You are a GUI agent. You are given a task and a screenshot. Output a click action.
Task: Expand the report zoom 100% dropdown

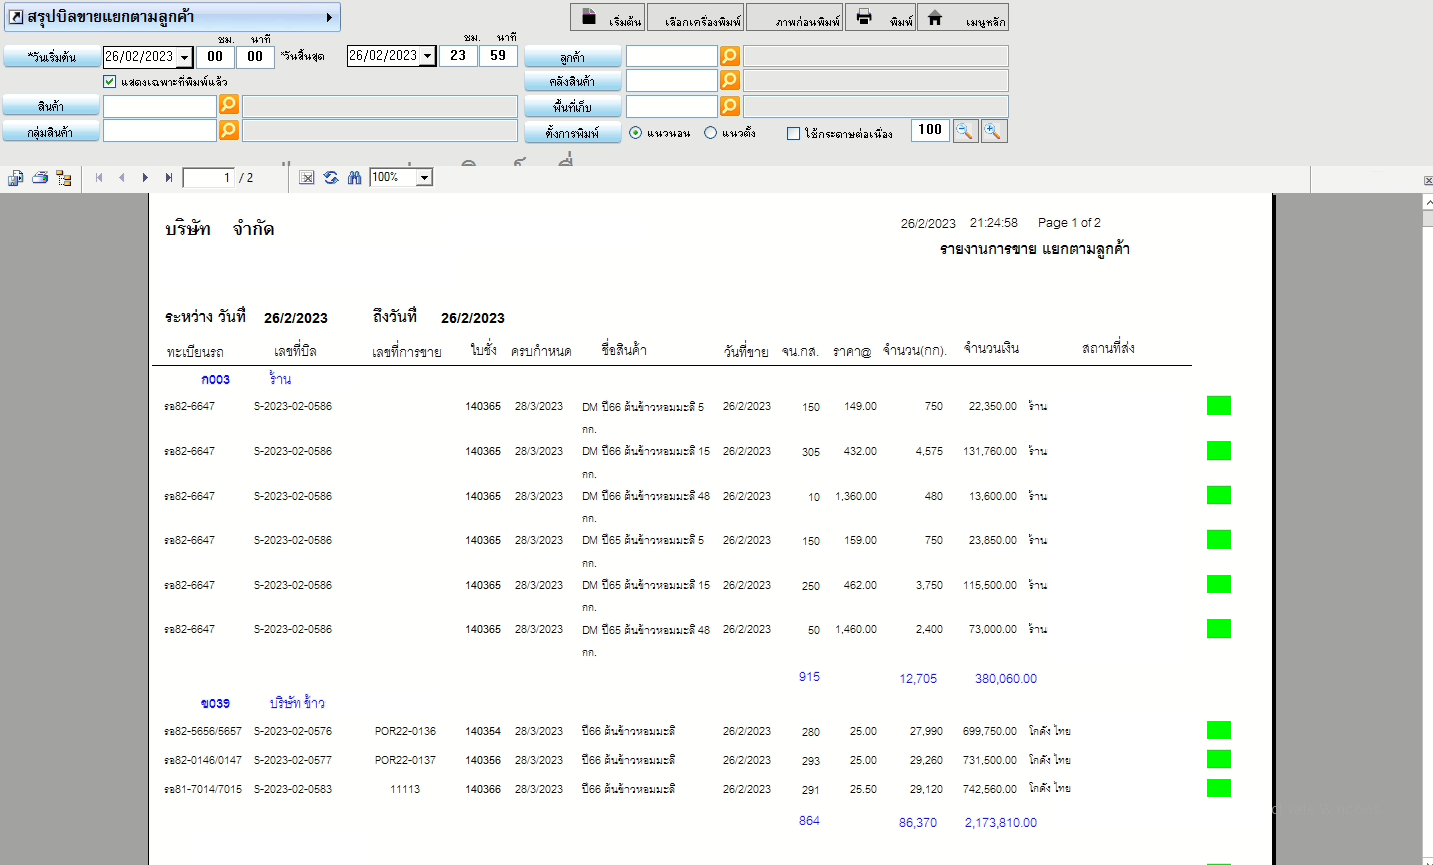pyautogui.click(x=424, y=178)
